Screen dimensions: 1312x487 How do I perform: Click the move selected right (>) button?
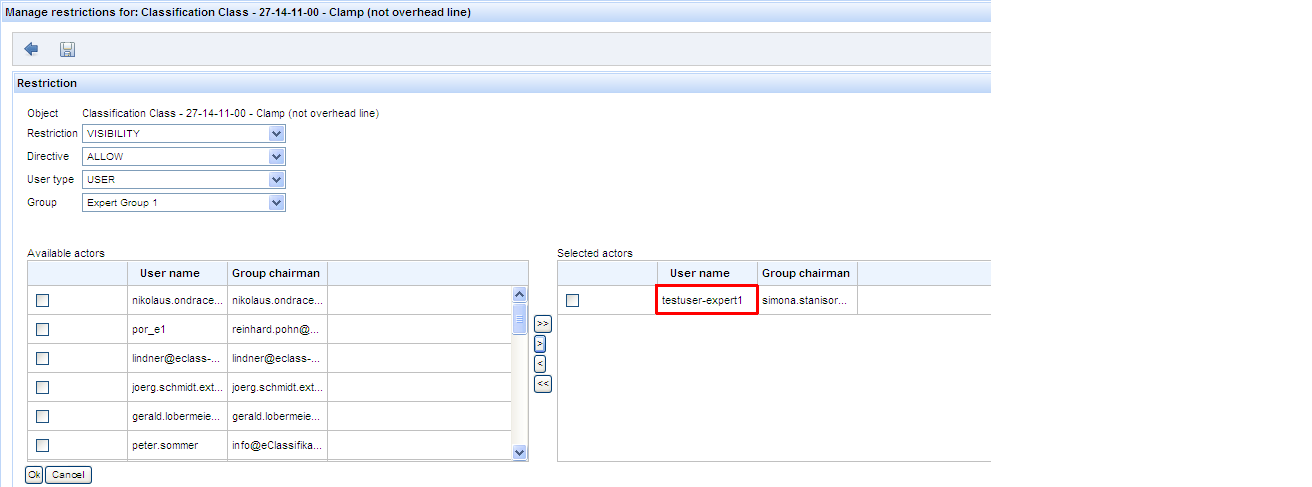click(541, 344)
